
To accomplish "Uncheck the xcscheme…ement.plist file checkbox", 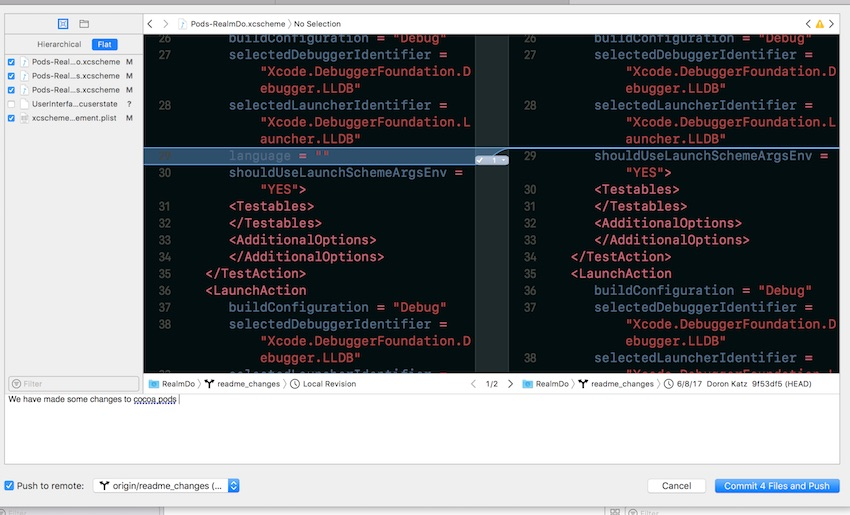I will [x=11, y=118].
